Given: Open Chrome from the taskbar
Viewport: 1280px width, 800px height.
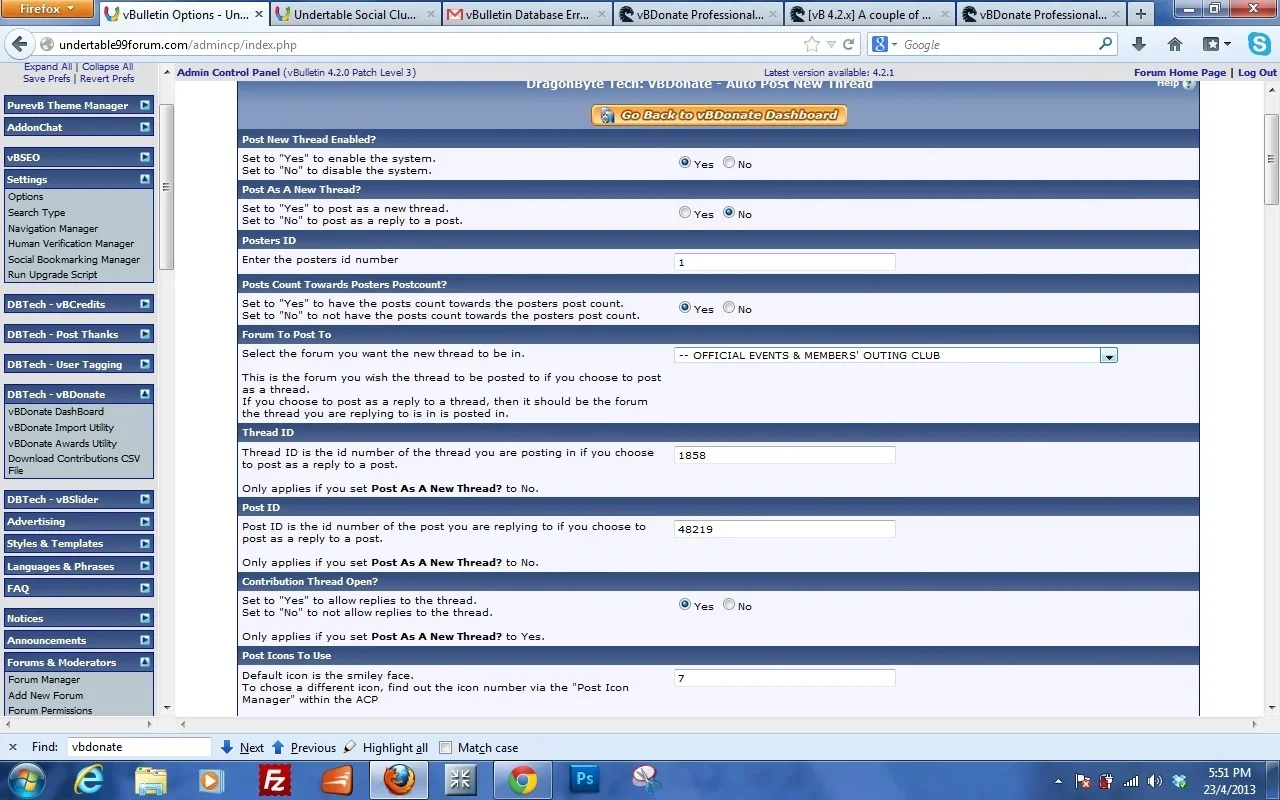Looking at the screenshot, I should (522, 779).
